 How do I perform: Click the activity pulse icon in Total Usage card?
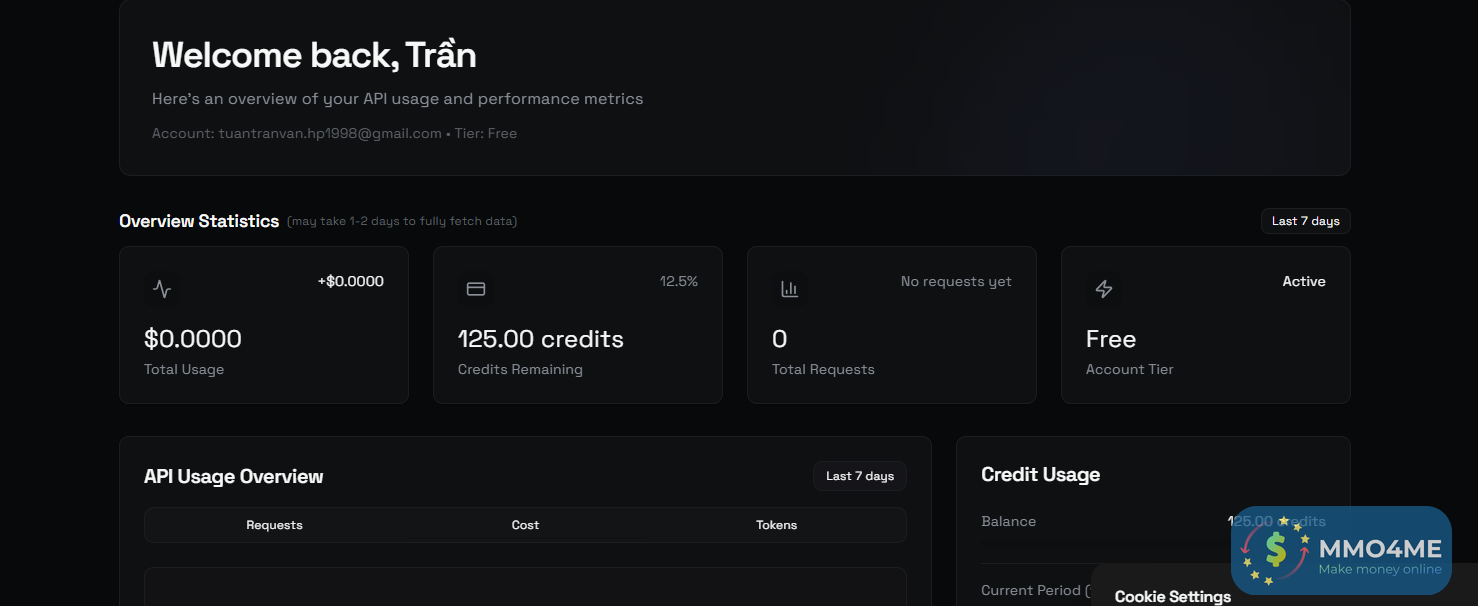point(162,290)
